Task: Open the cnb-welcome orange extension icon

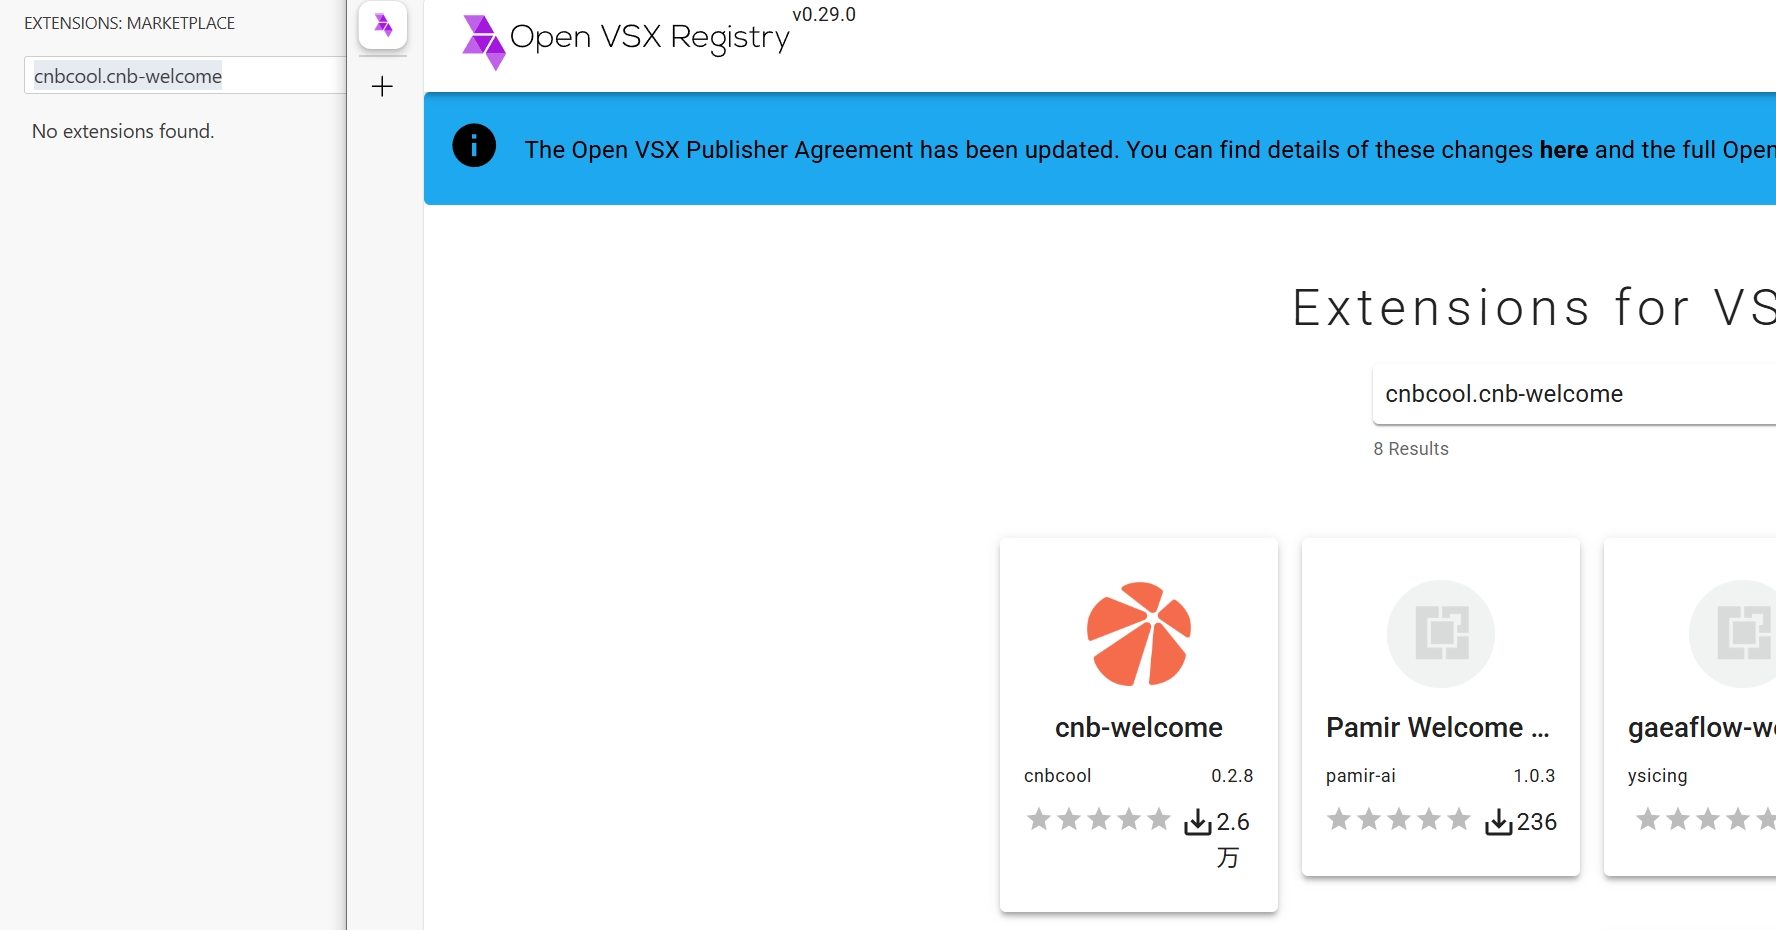Action: click(1139, 634)
